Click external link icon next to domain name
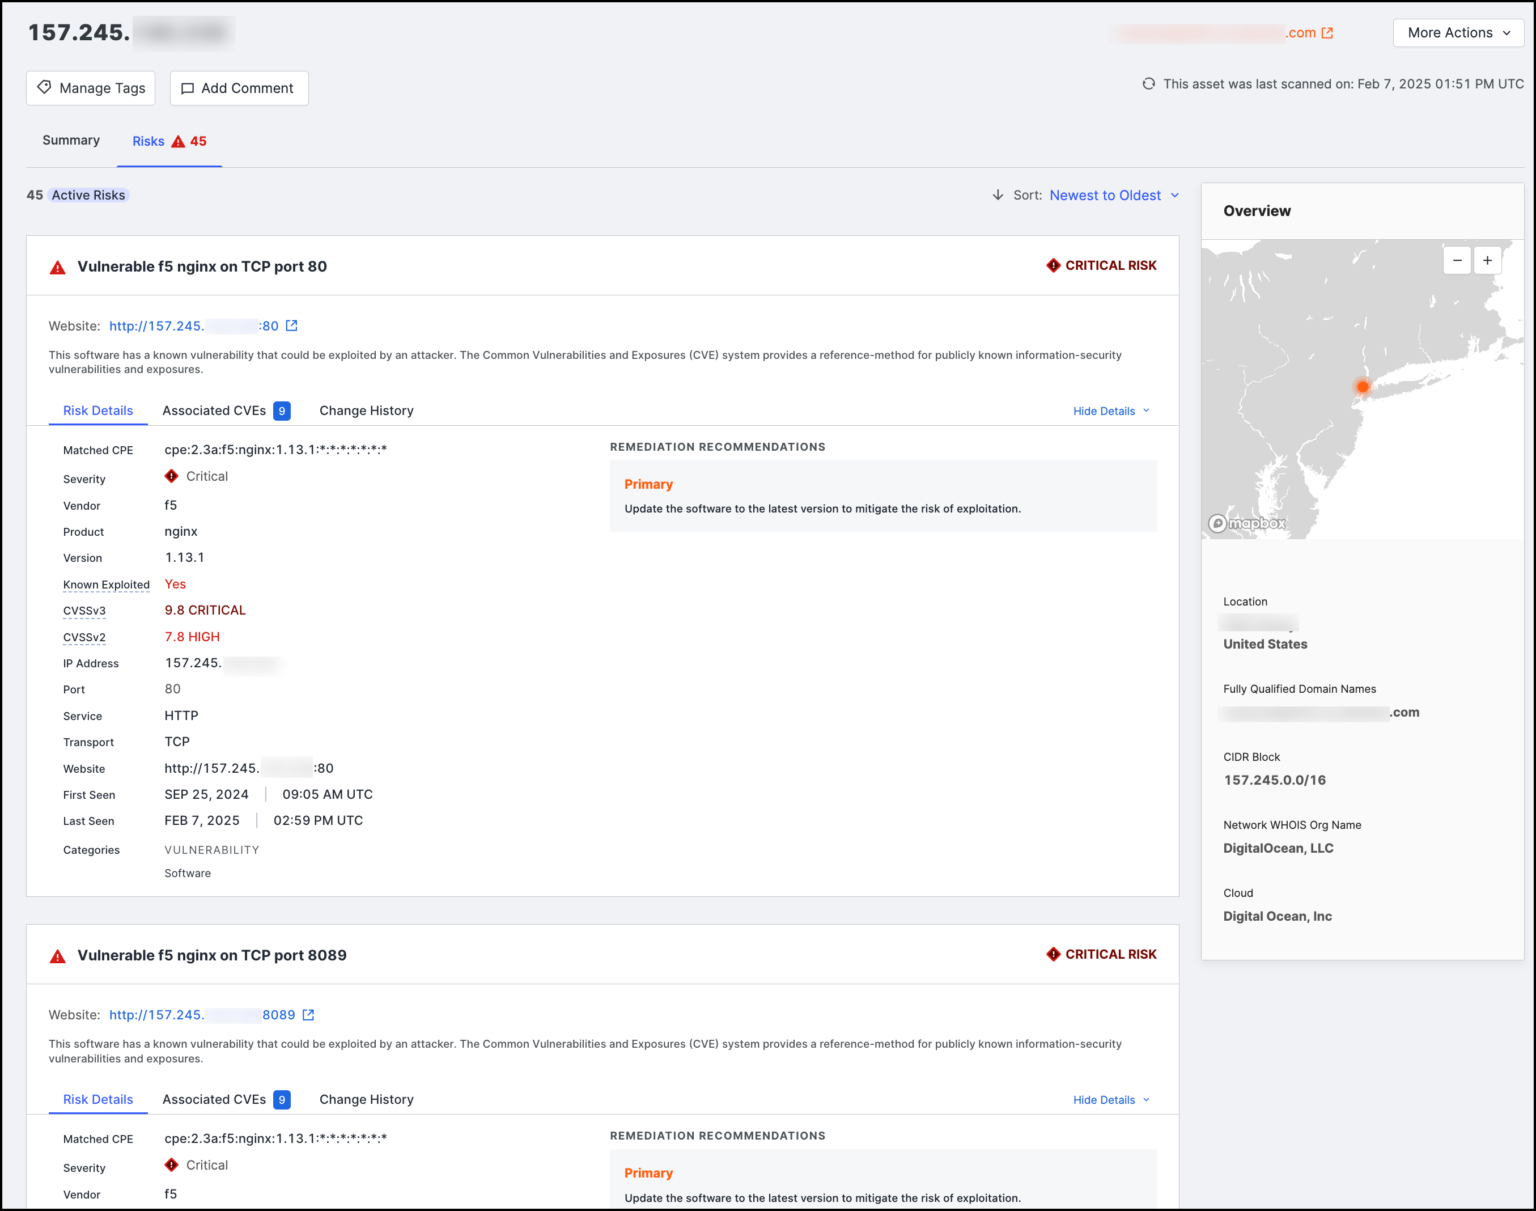 [x=1327, y=33]
